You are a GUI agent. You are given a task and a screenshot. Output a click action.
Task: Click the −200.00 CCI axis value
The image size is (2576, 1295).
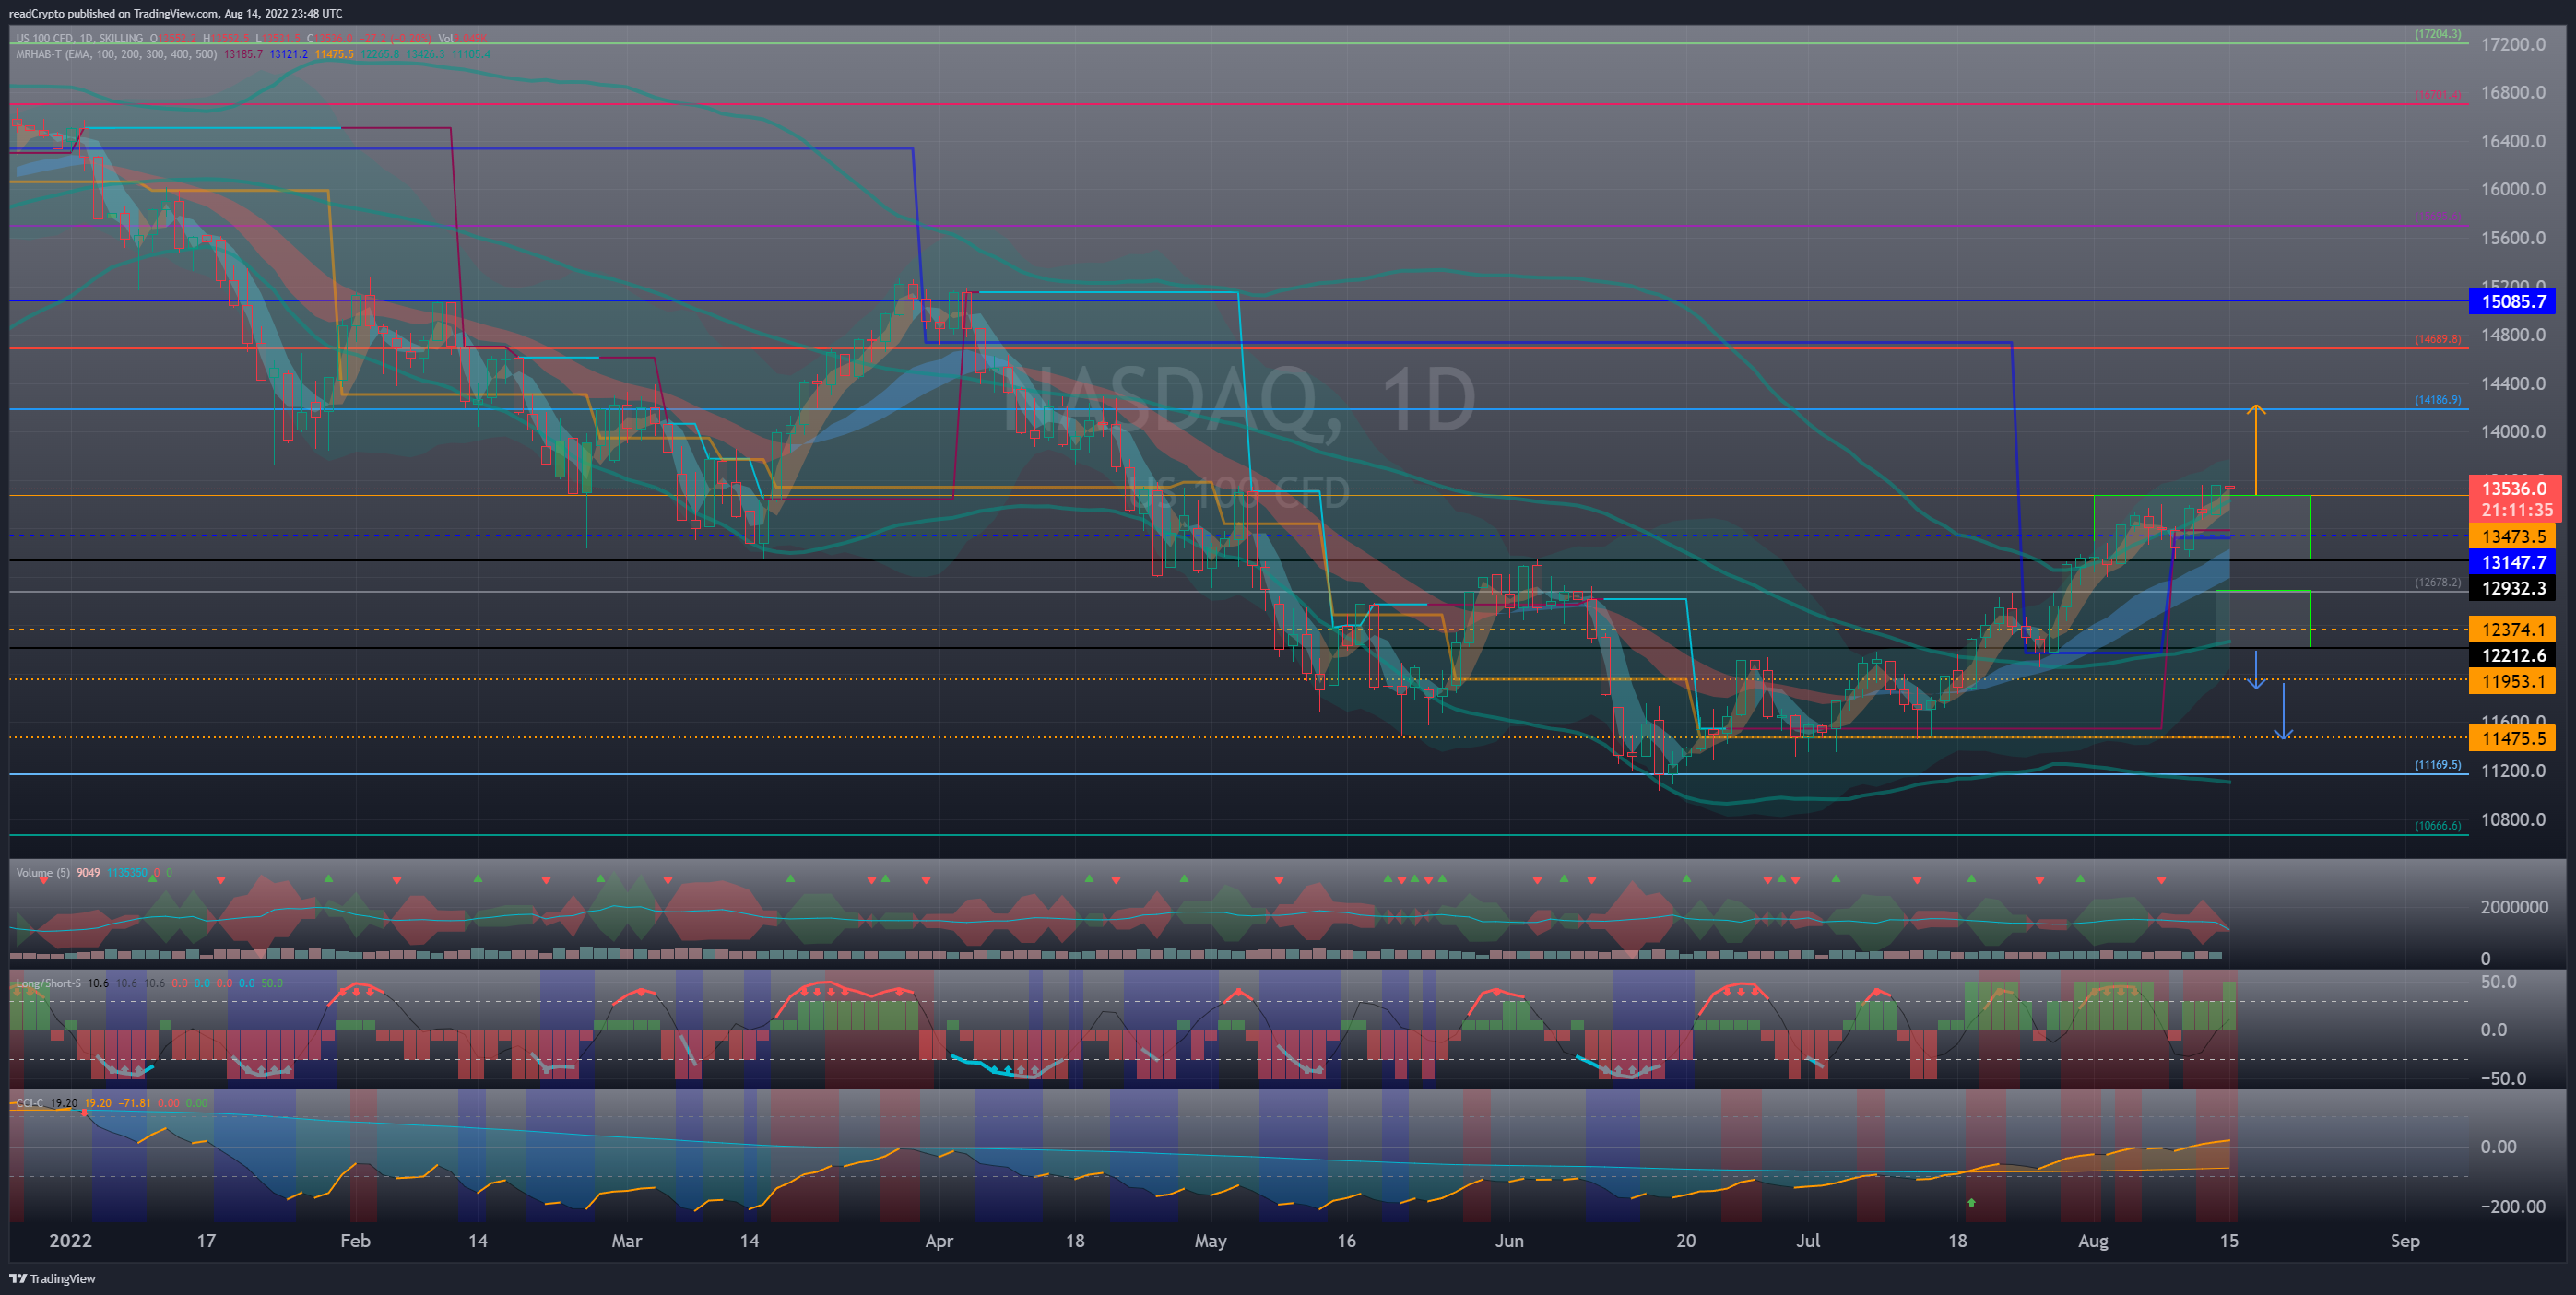tap(2513, 1206)
